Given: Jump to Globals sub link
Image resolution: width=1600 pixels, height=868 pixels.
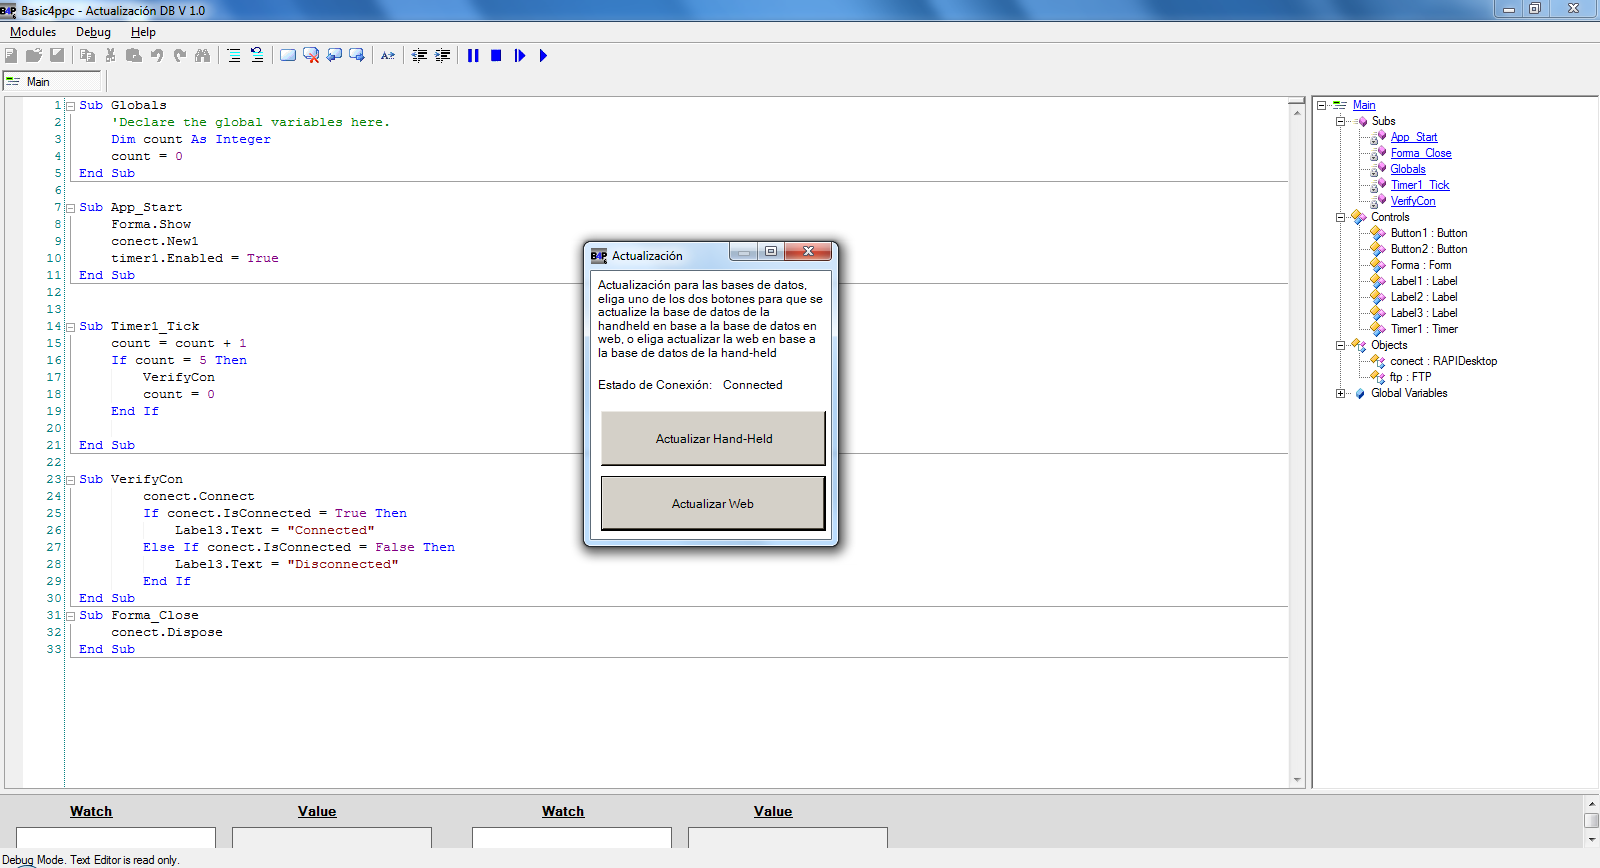Looking at the screenshot, I should coord(1408,169).
